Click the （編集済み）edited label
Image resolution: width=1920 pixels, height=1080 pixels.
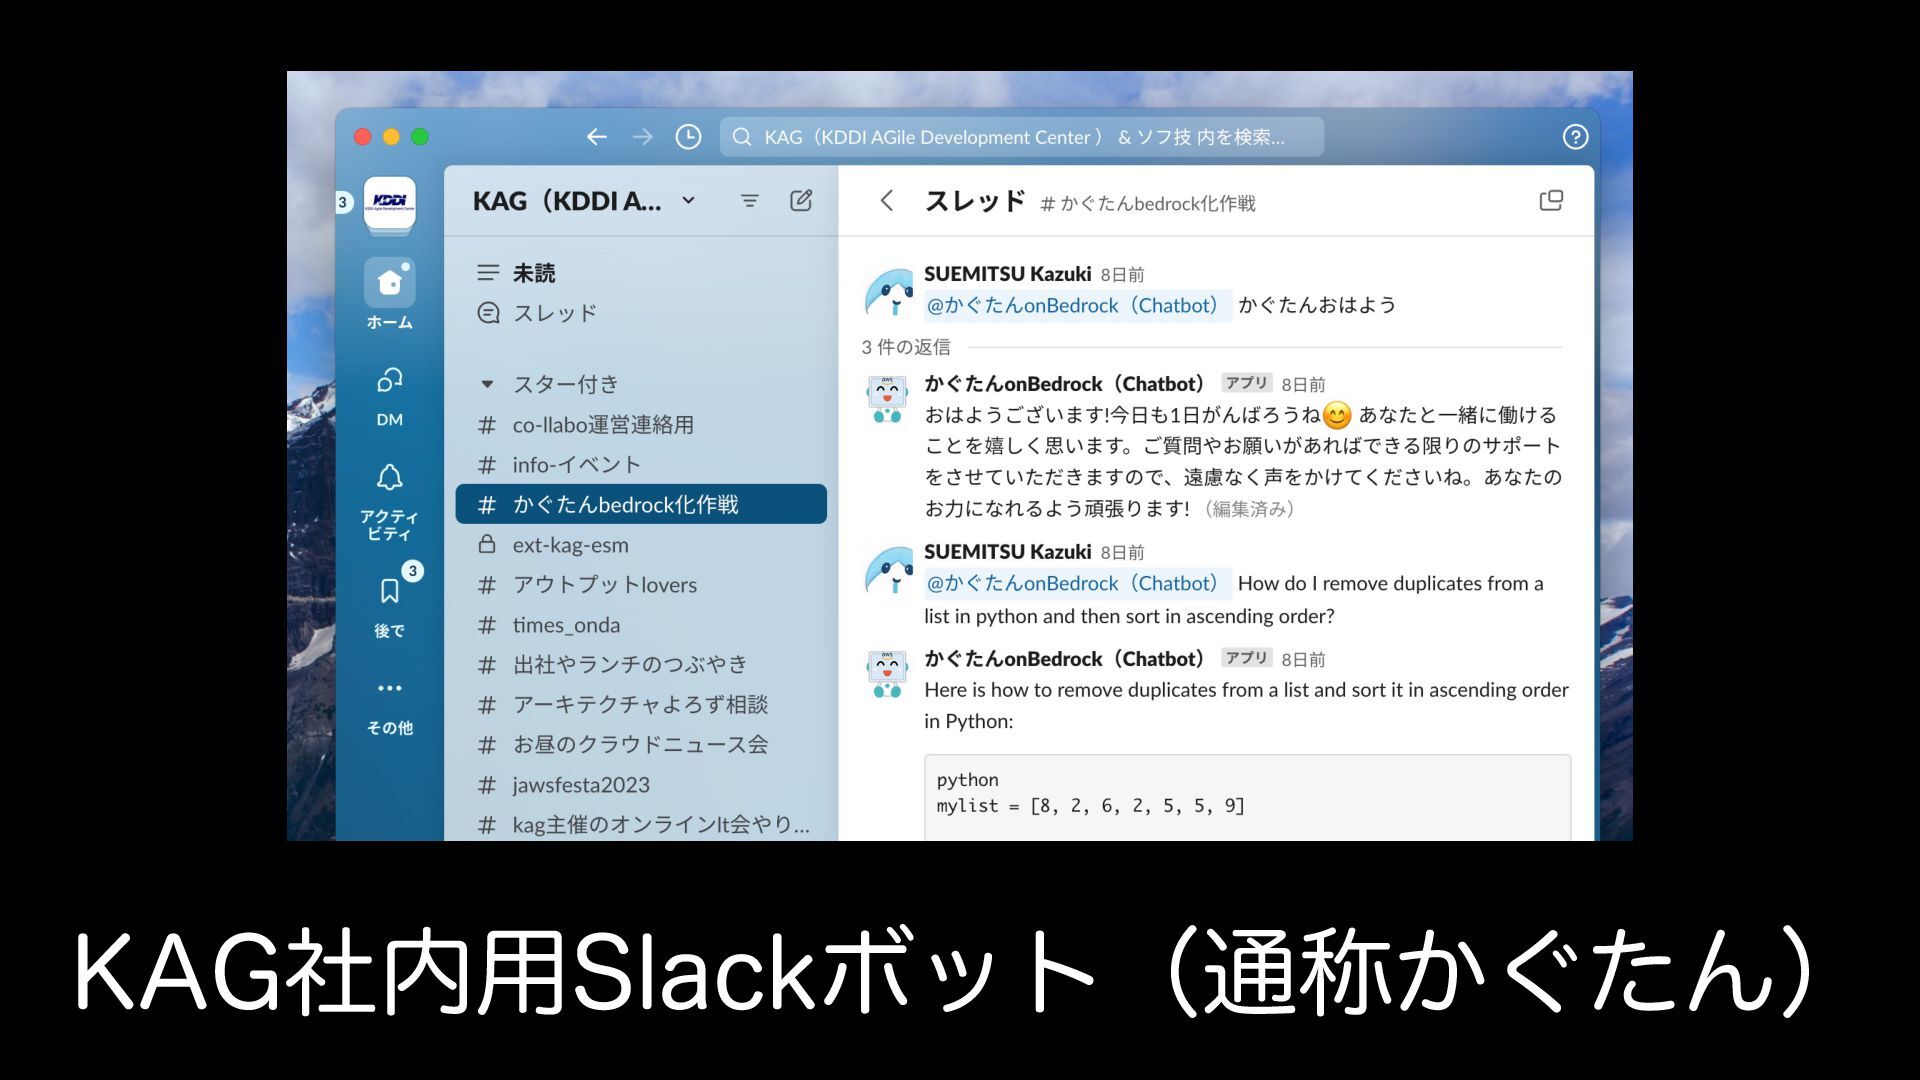point(1249,509)
